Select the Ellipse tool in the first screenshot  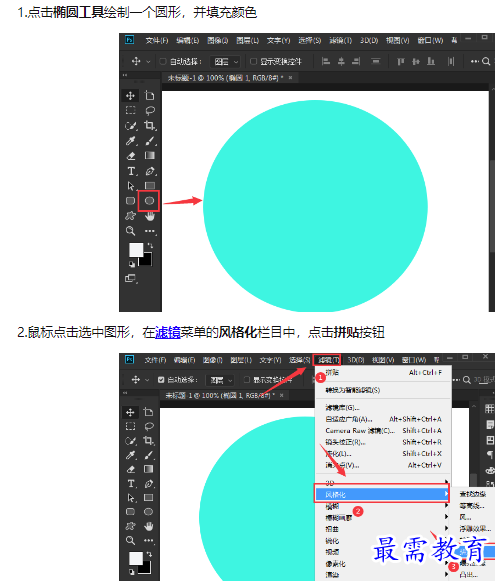tap(149, 201)
